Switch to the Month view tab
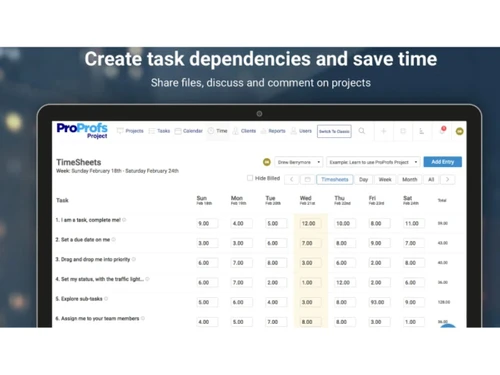 click(410, 179)
